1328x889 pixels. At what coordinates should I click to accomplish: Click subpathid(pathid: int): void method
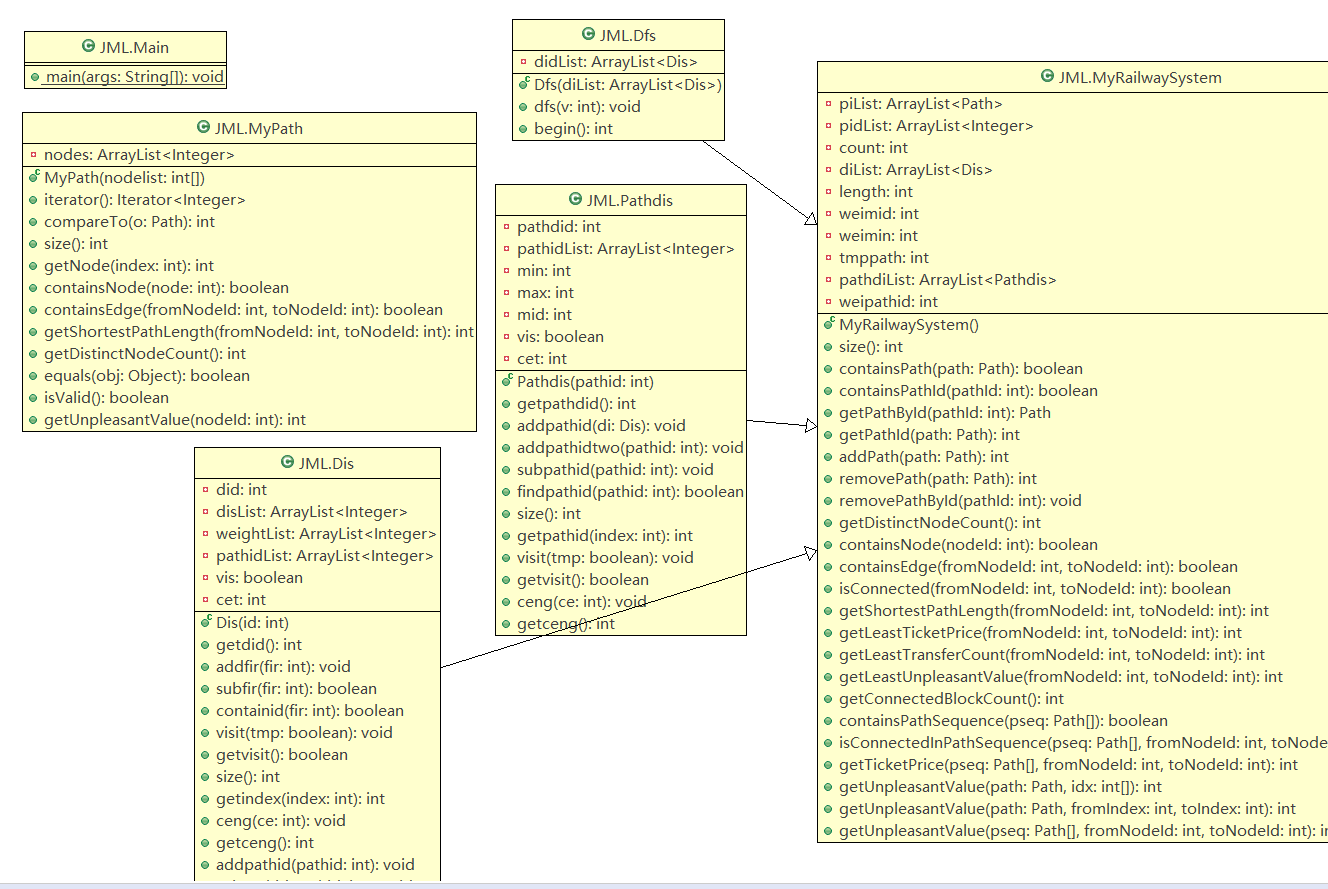tap(615, 469)
